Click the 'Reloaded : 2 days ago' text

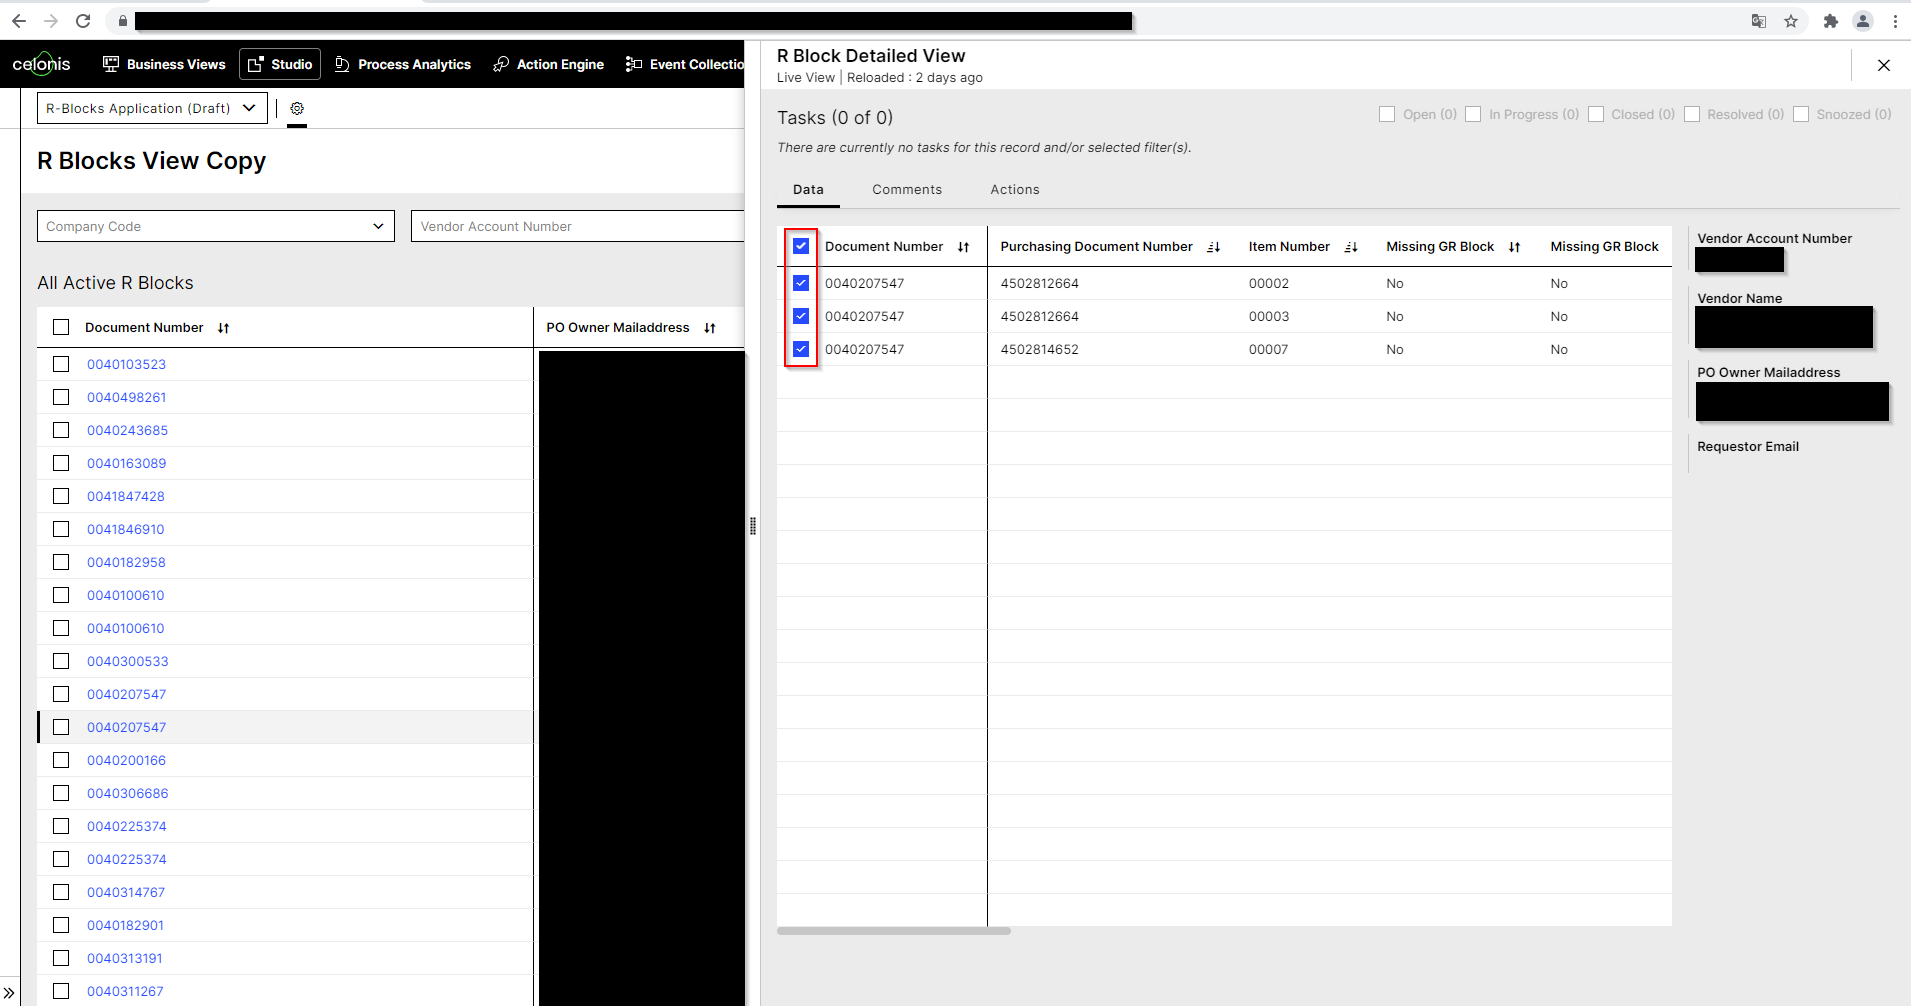[915, 78]
